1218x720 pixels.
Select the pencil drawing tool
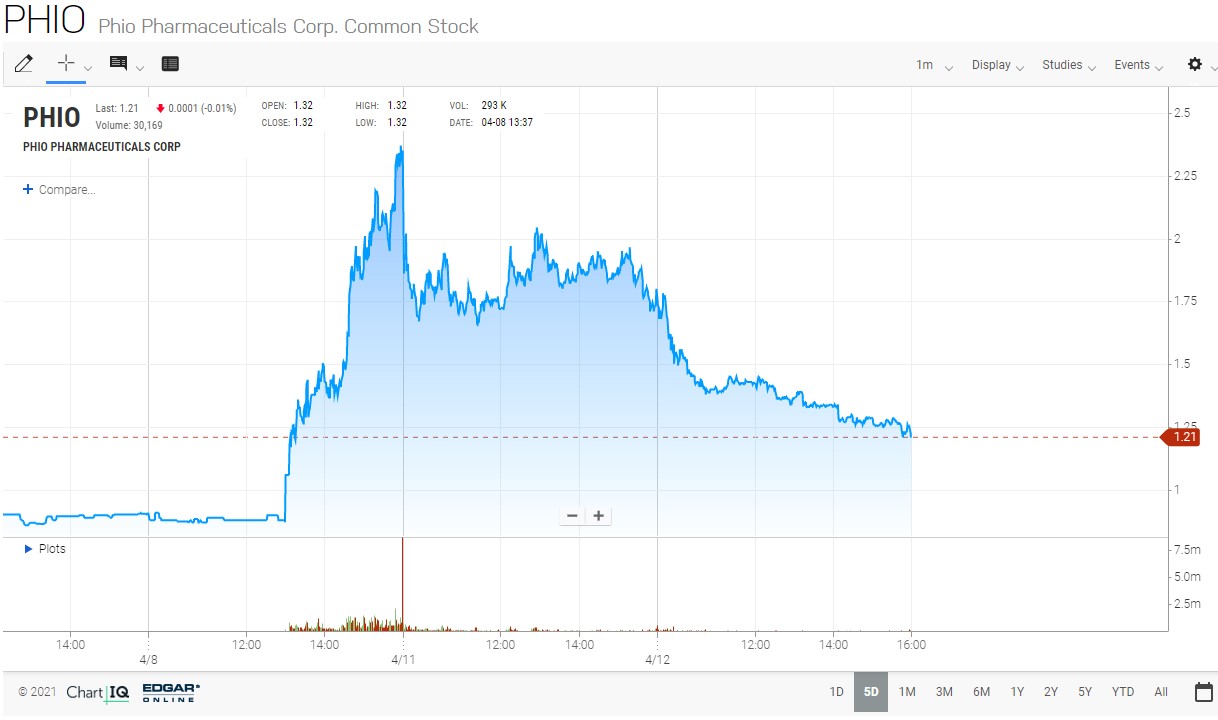coord(23,64)
